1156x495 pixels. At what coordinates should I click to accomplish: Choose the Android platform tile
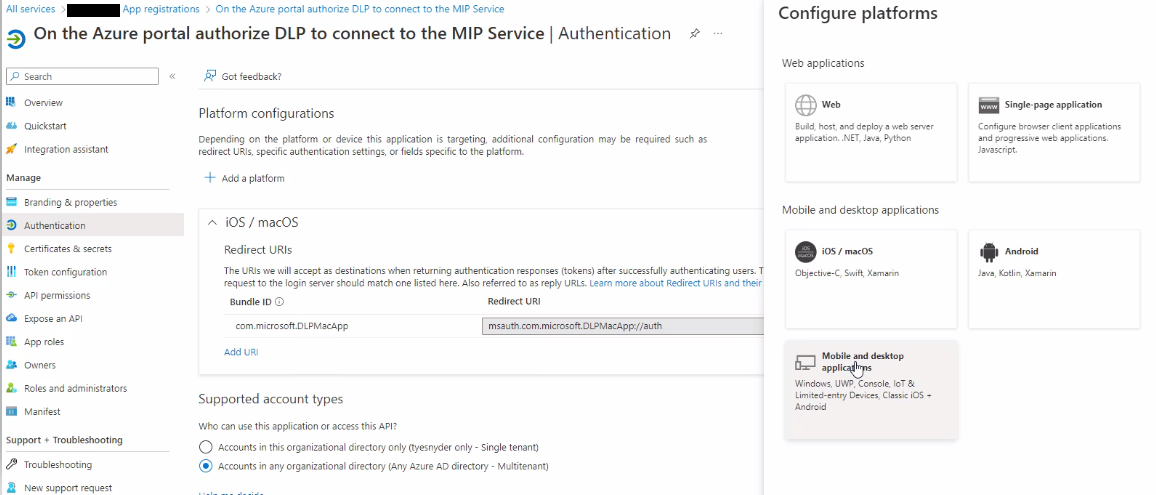coord(1054,279)
